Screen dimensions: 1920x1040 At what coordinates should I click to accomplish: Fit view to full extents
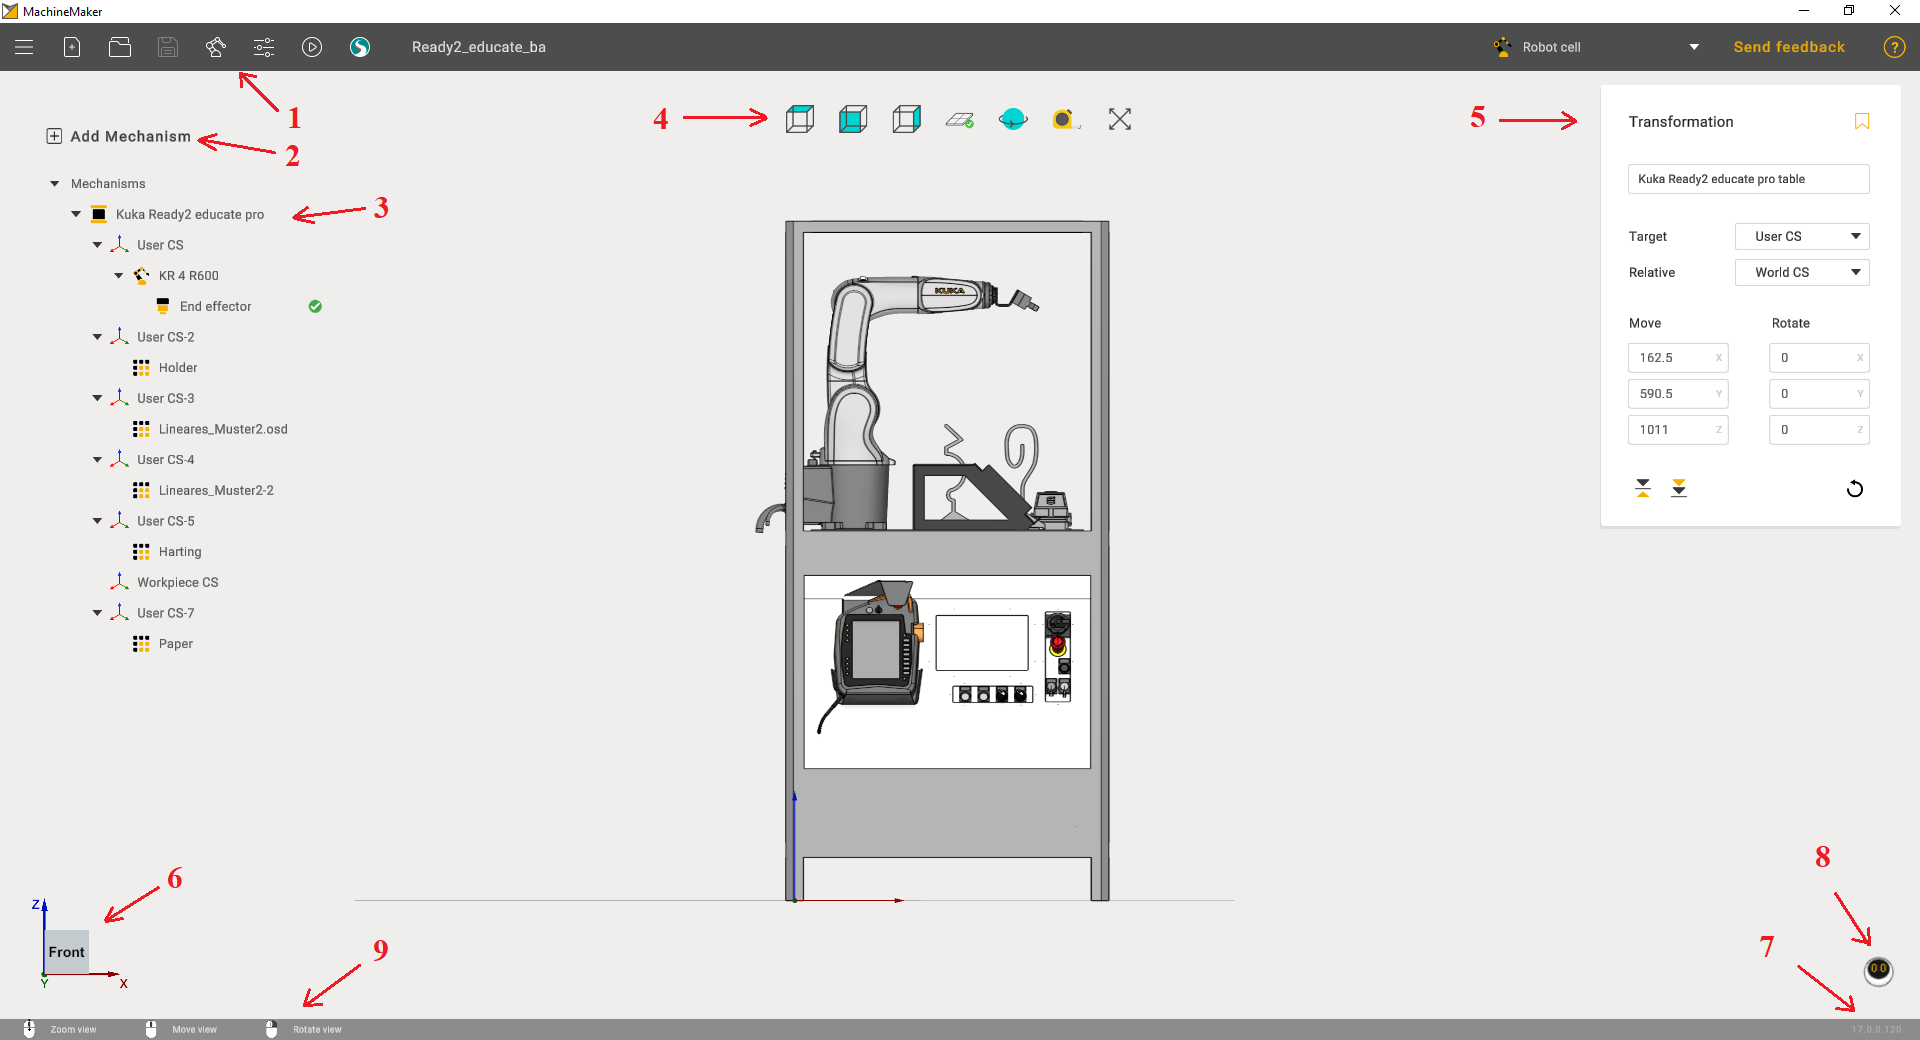click(1120, 120)
